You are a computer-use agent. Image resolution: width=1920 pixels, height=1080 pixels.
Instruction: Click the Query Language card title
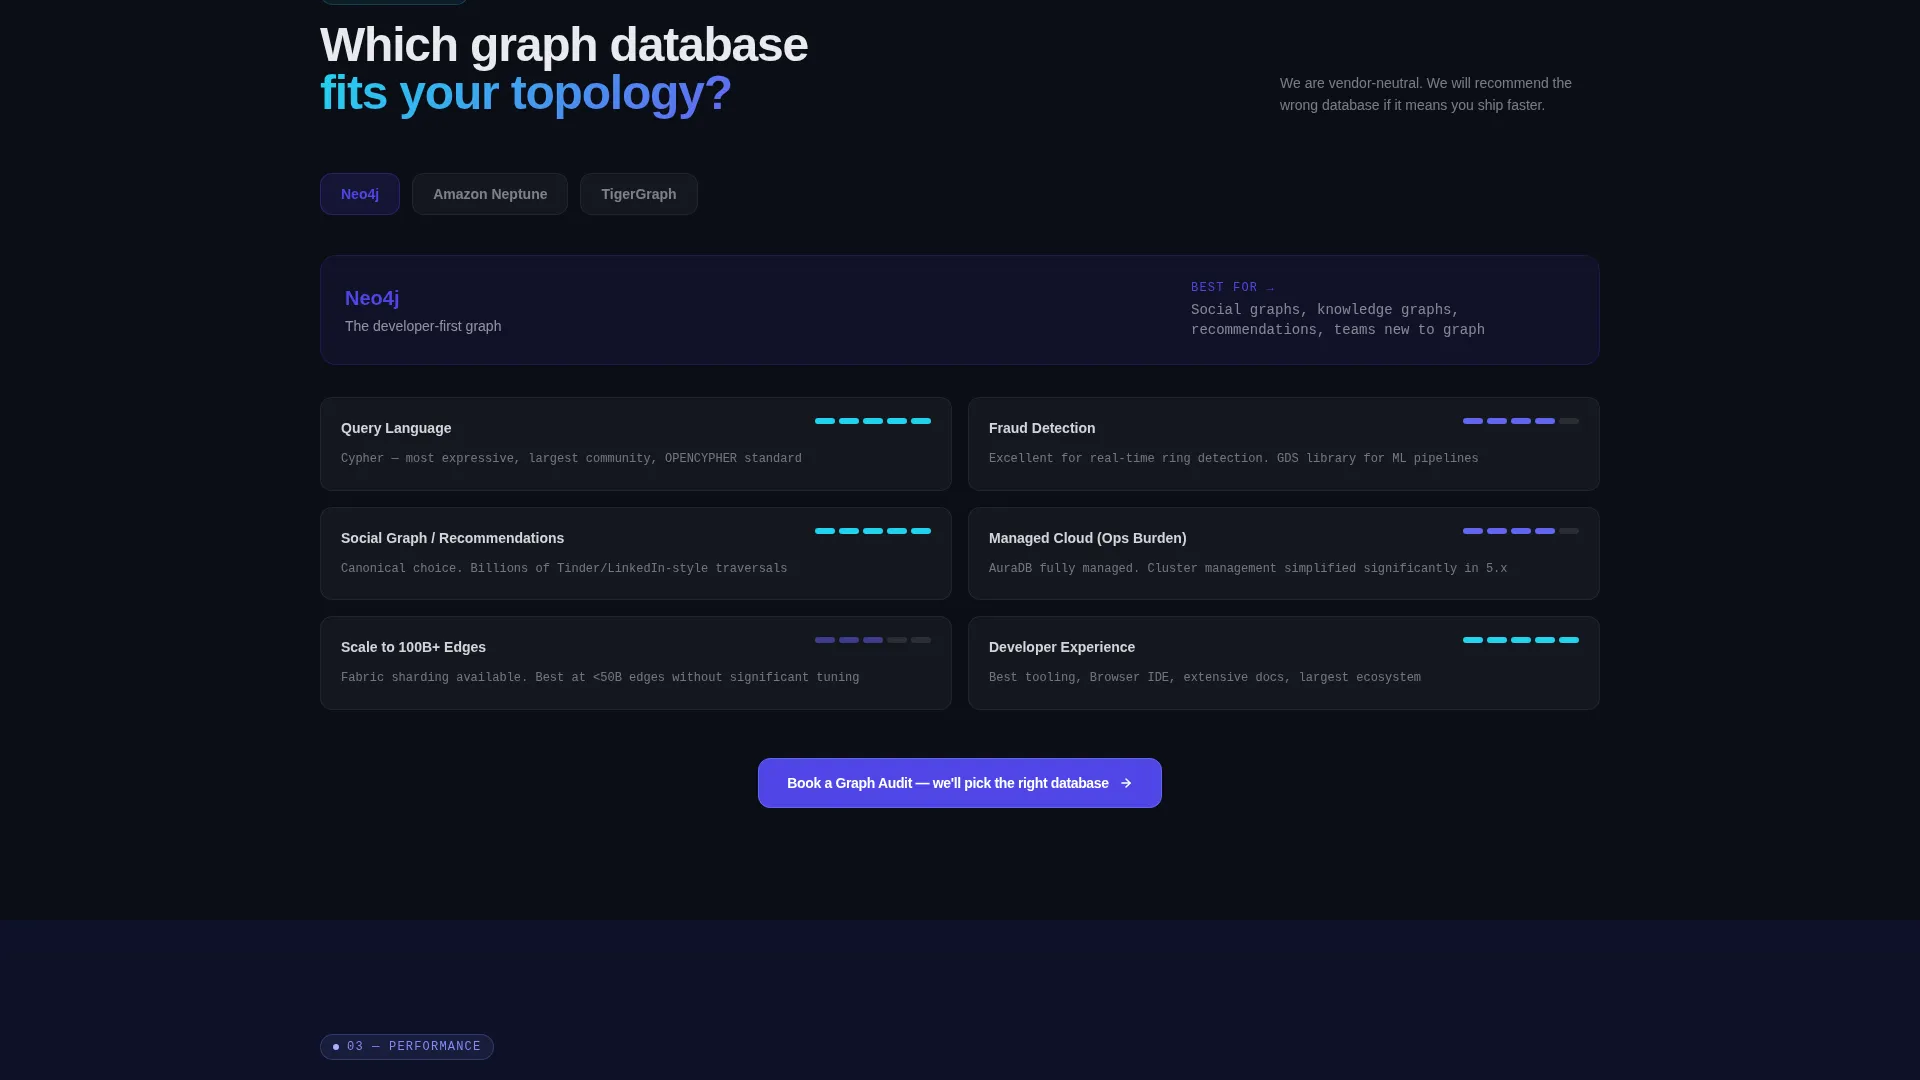[396, 428]
